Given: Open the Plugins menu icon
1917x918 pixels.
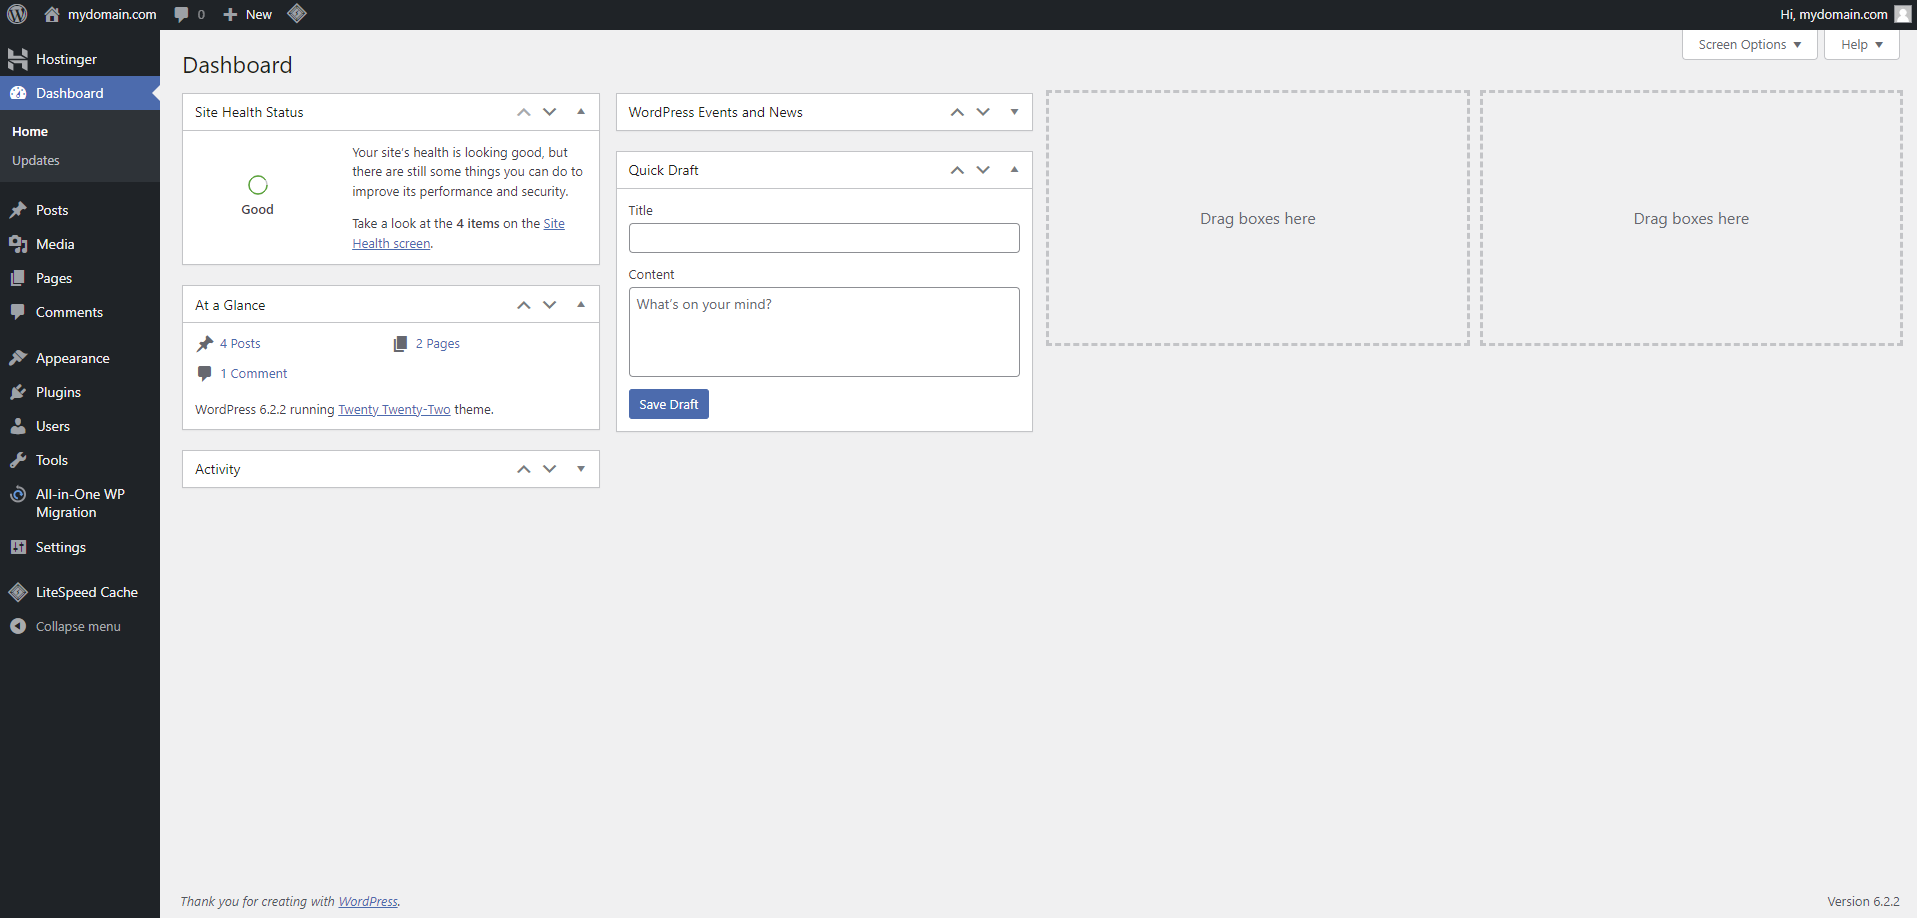Looking at the screenshot, I should [18, 392].
